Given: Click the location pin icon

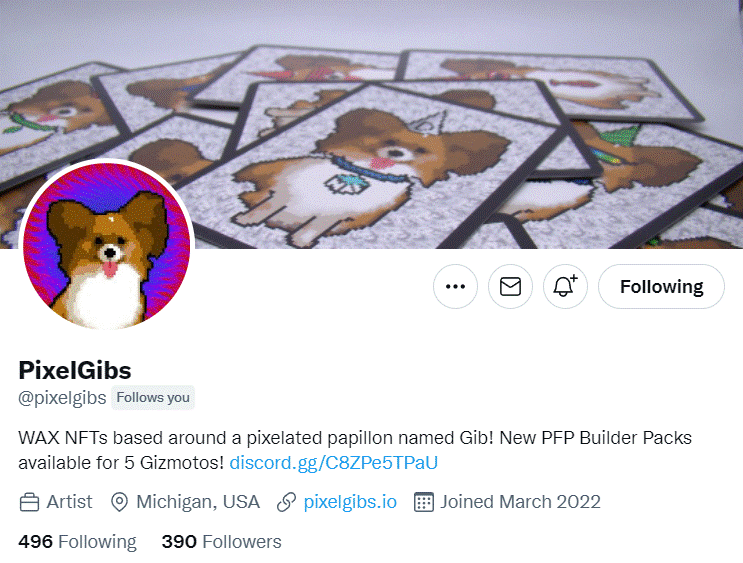Looking at the screenshot, I should pyautogui.click(x=119, y=502).
